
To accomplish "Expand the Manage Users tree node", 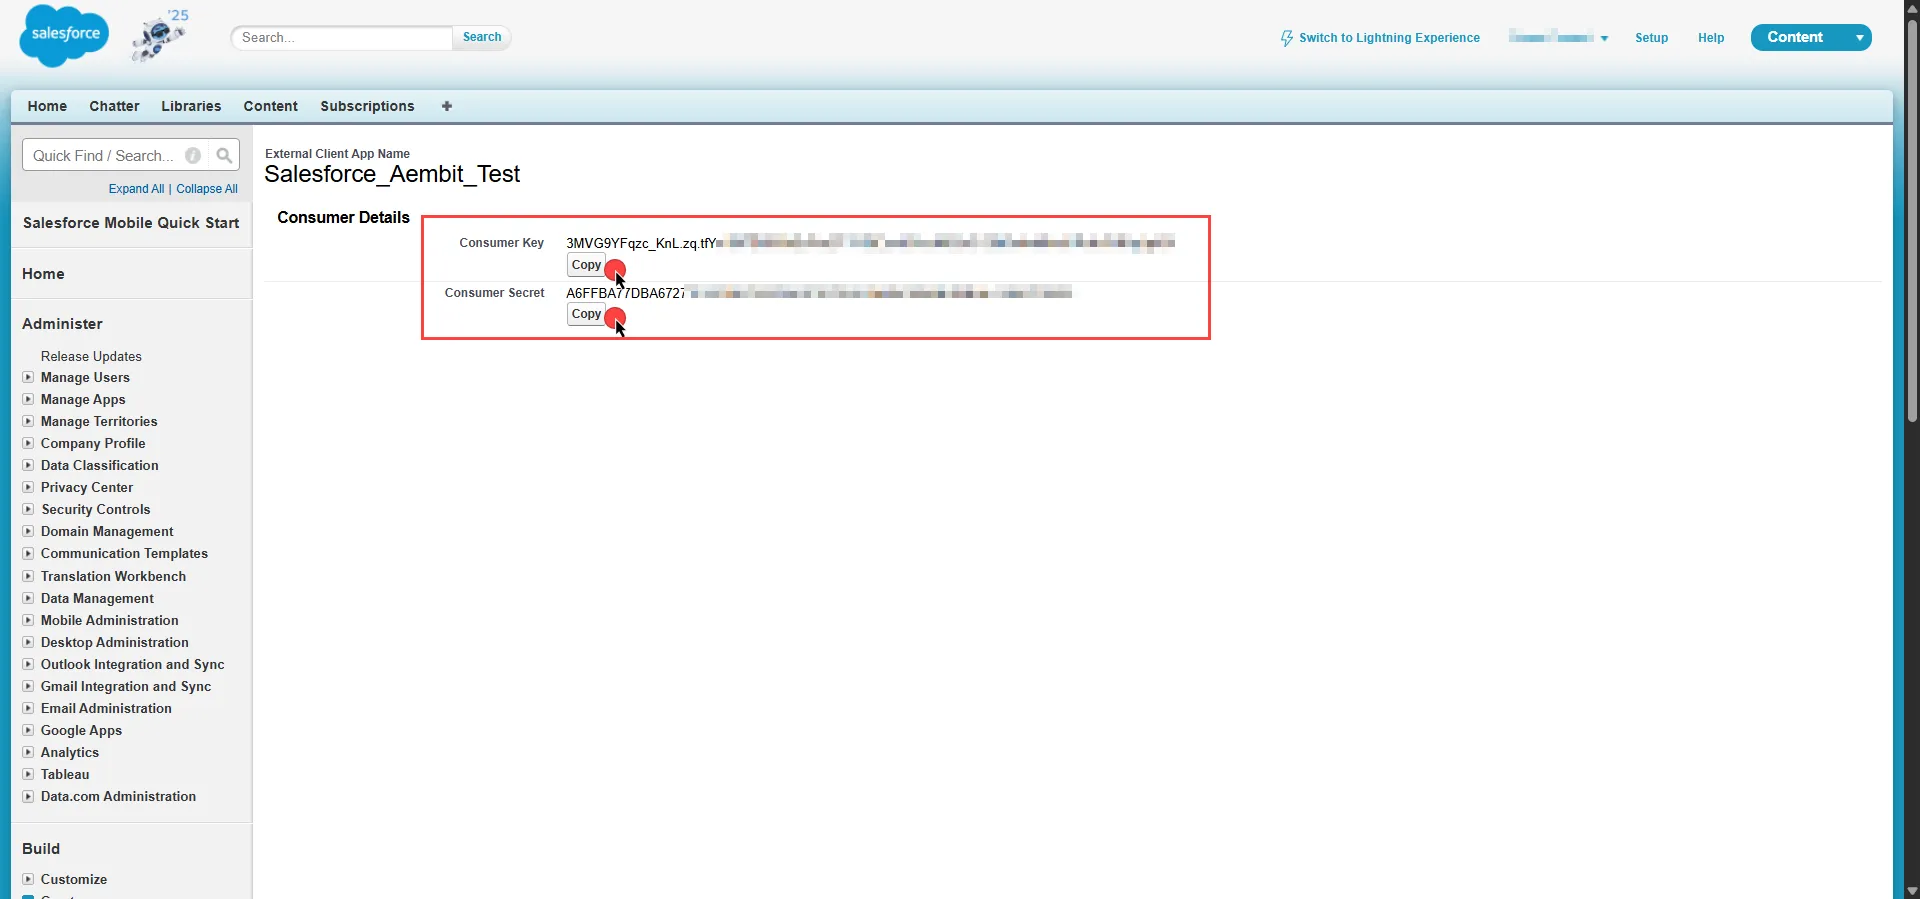I will point(28,377).
